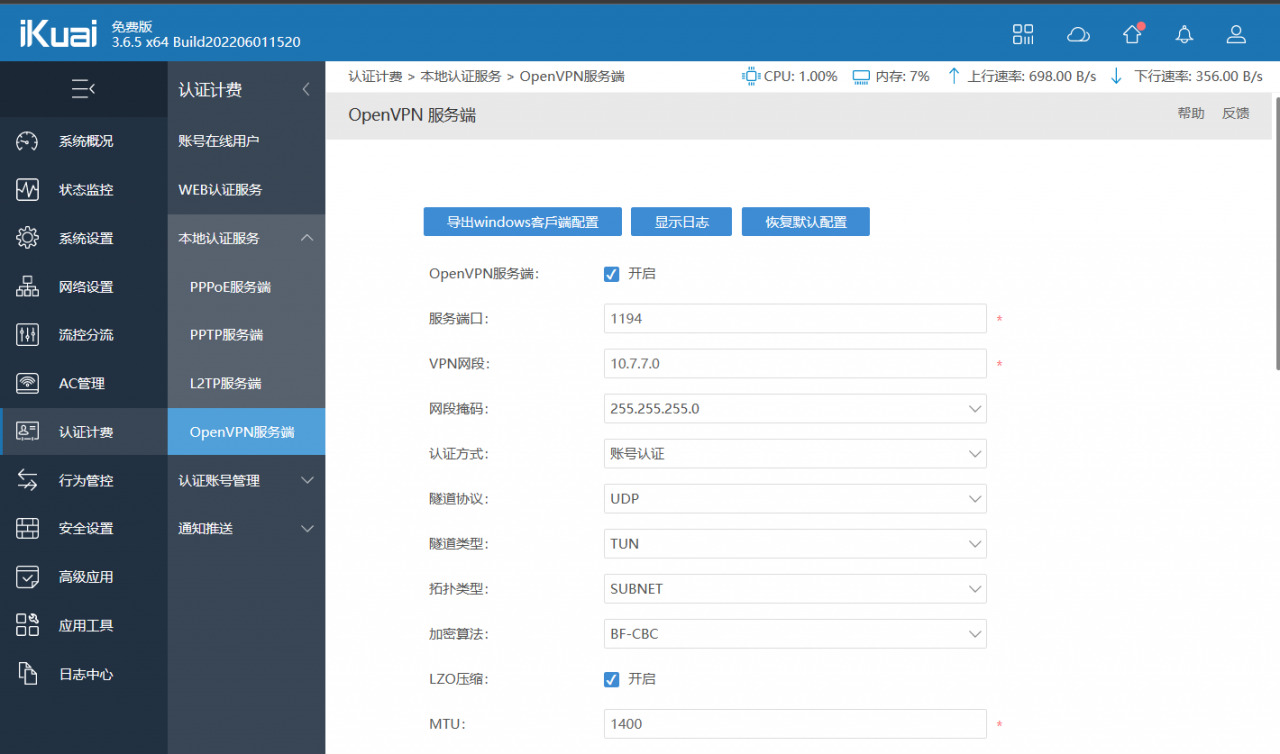The image size is (1280, 754).
Task: Click the 服务端口 field showing 1194
Action: coord(795,318)
